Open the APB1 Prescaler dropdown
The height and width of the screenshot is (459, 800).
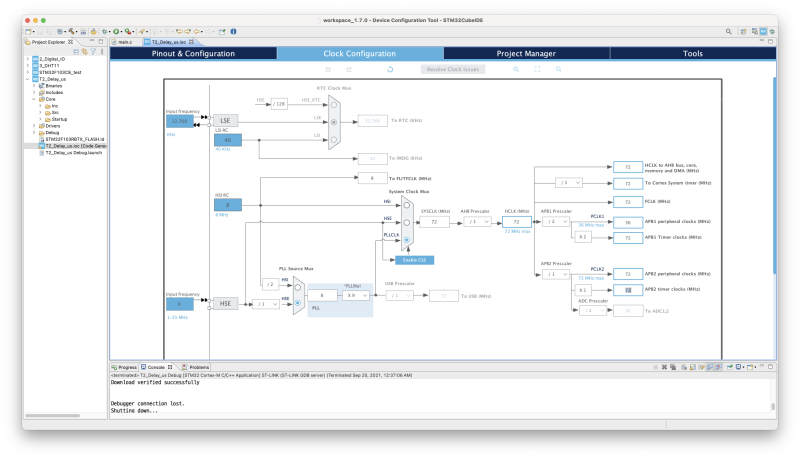coord(556,222)
